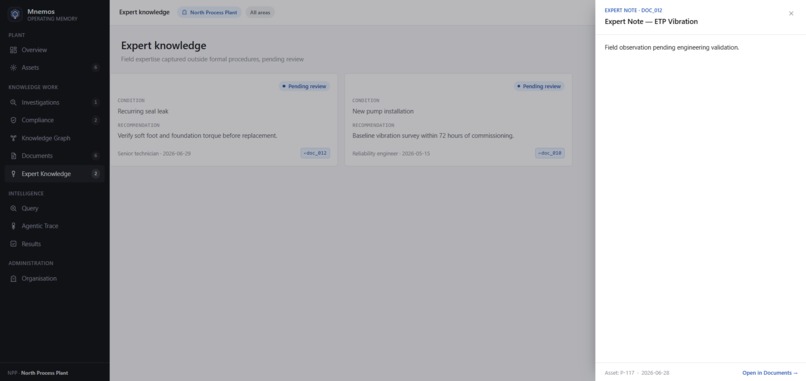The width and height of the screenshot is (806, 381).
Task: Click Pending review badge on pump installation card
Action: click(539, 86)
